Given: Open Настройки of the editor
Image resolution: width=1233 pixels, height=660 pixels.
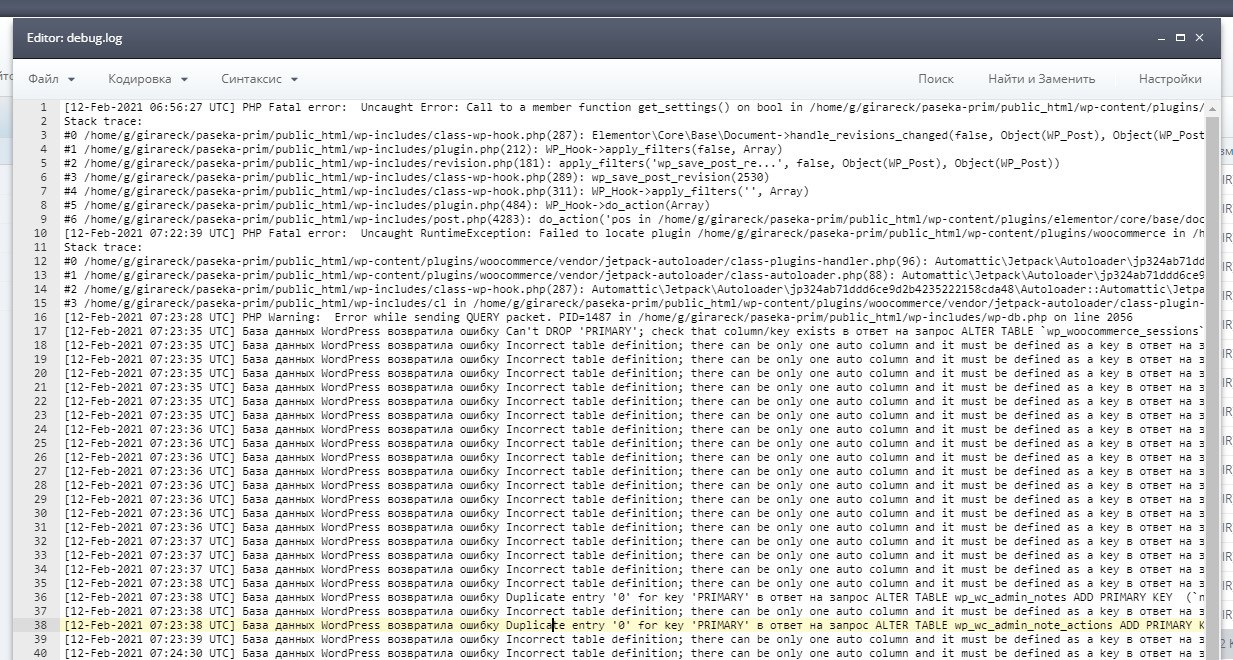Looking at the screenshot, I should pos(1169,79).
